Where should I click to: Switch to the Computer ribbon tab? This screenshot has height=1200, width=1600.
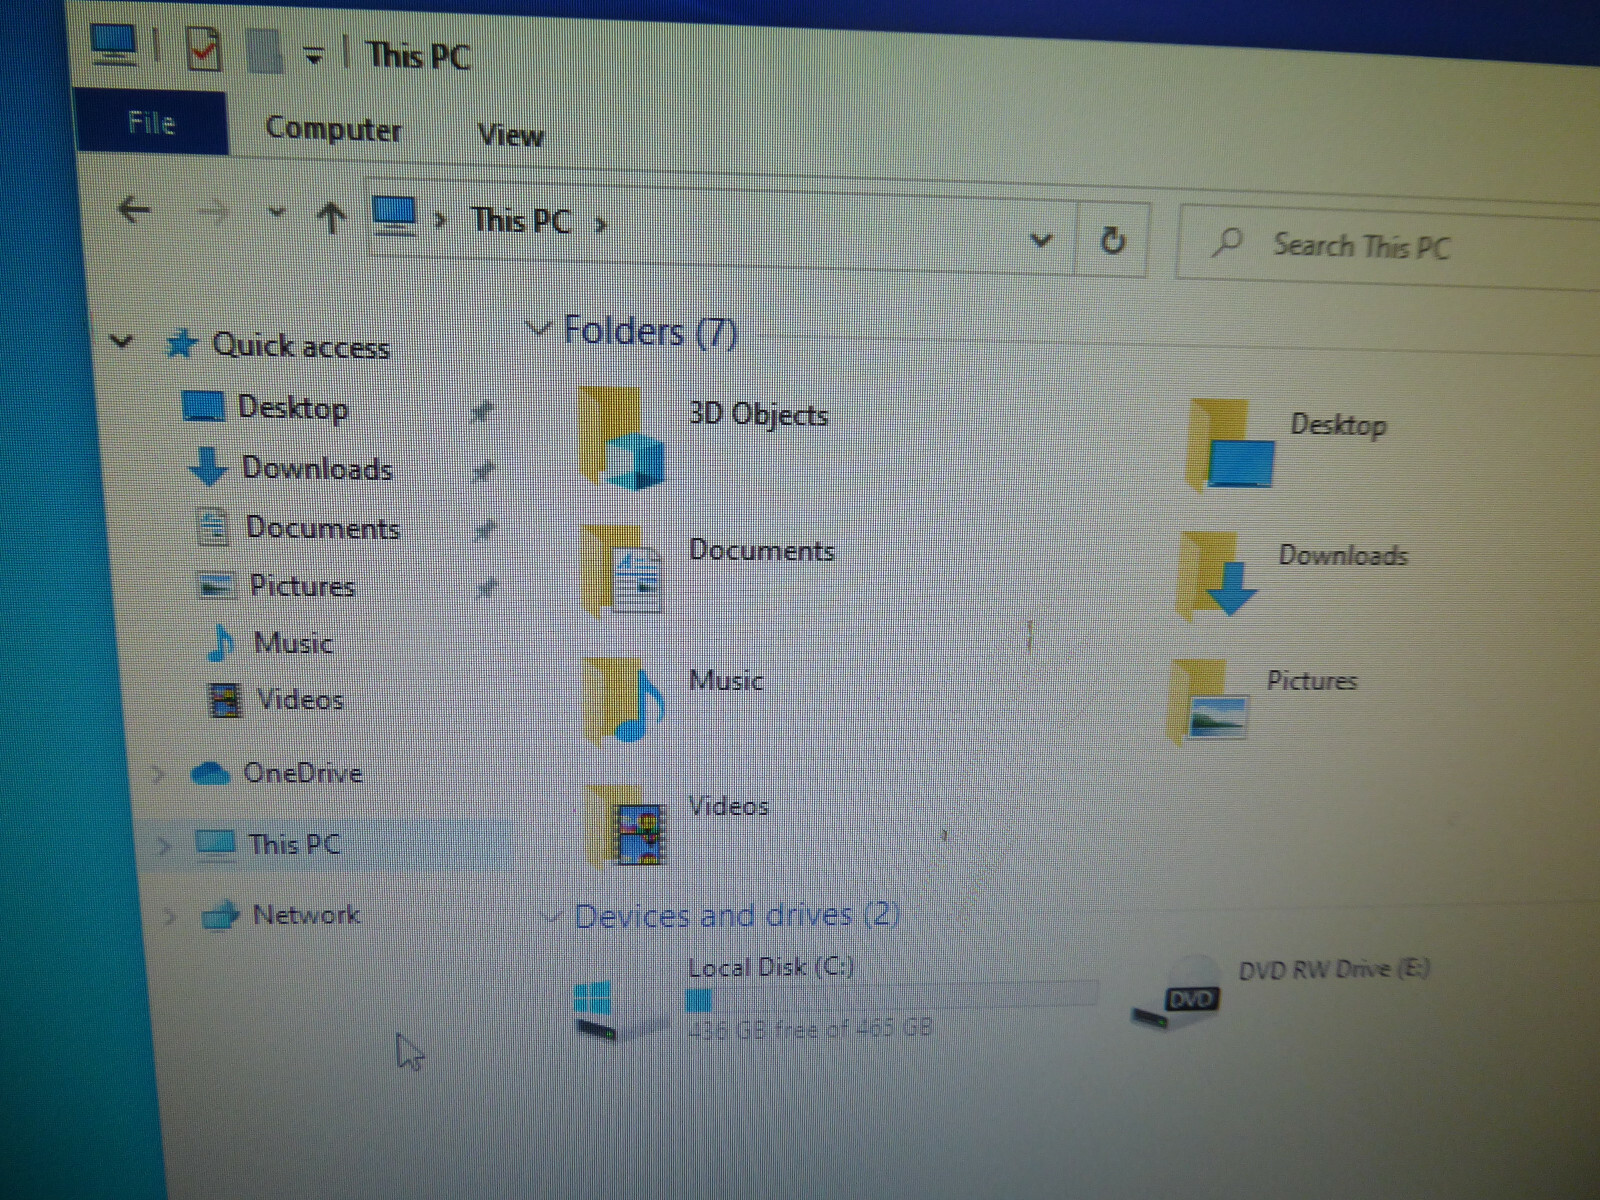334,129
